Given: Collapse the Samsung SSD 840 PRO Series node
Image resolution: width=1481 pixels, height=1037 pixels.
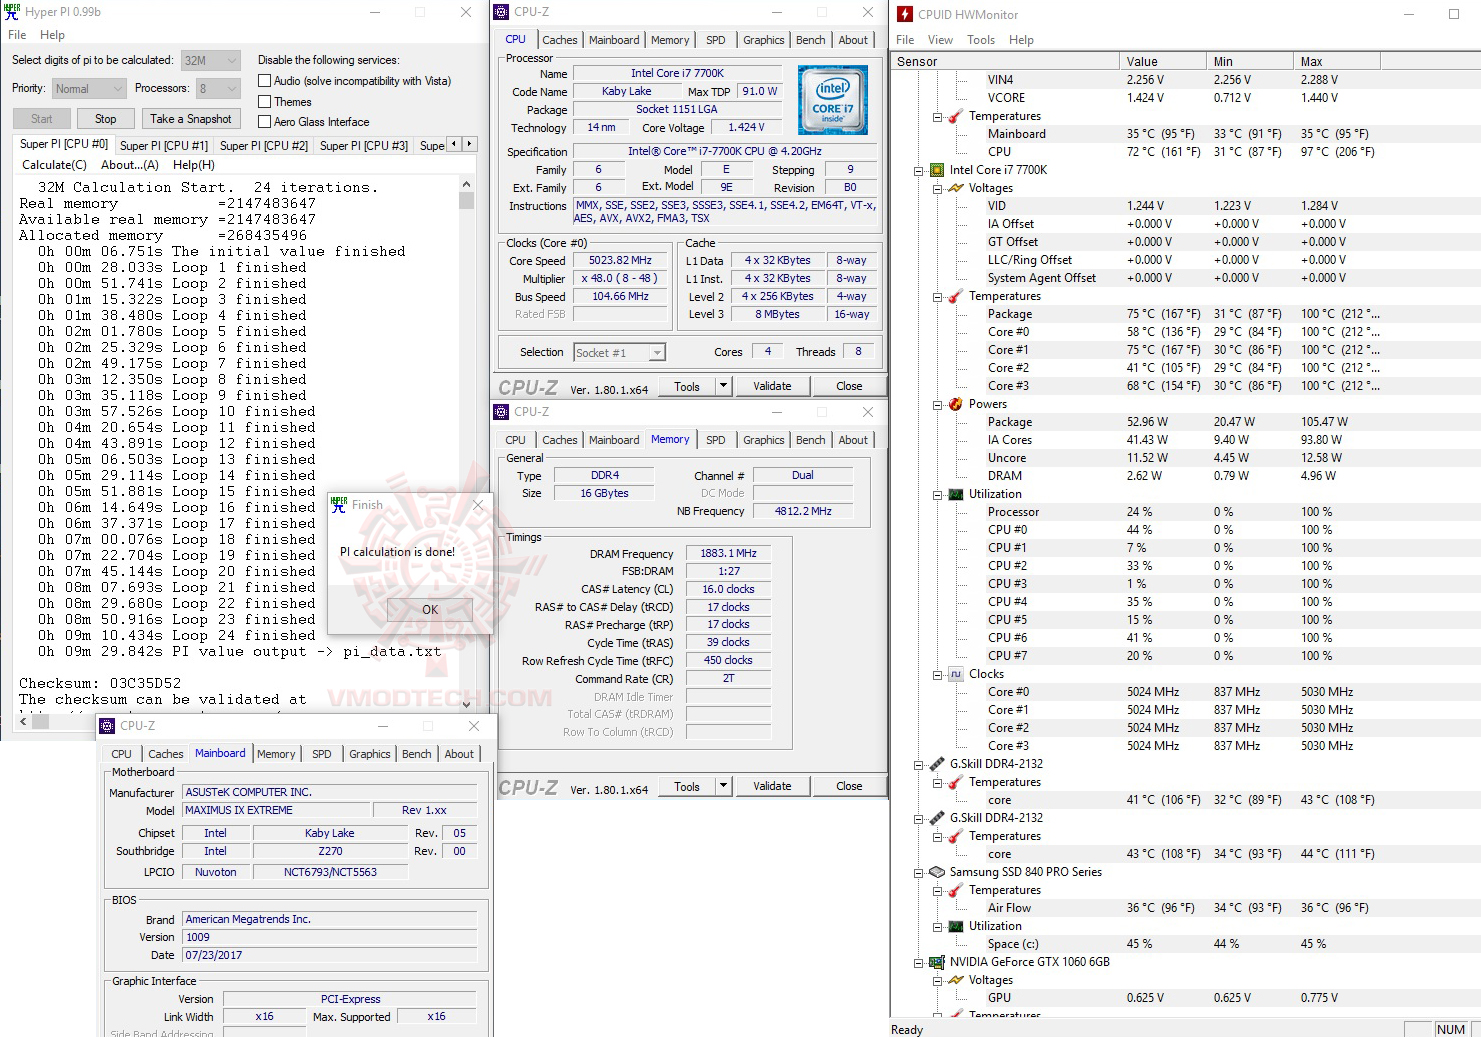Looking at the screenshot, I should coord(918,872).
